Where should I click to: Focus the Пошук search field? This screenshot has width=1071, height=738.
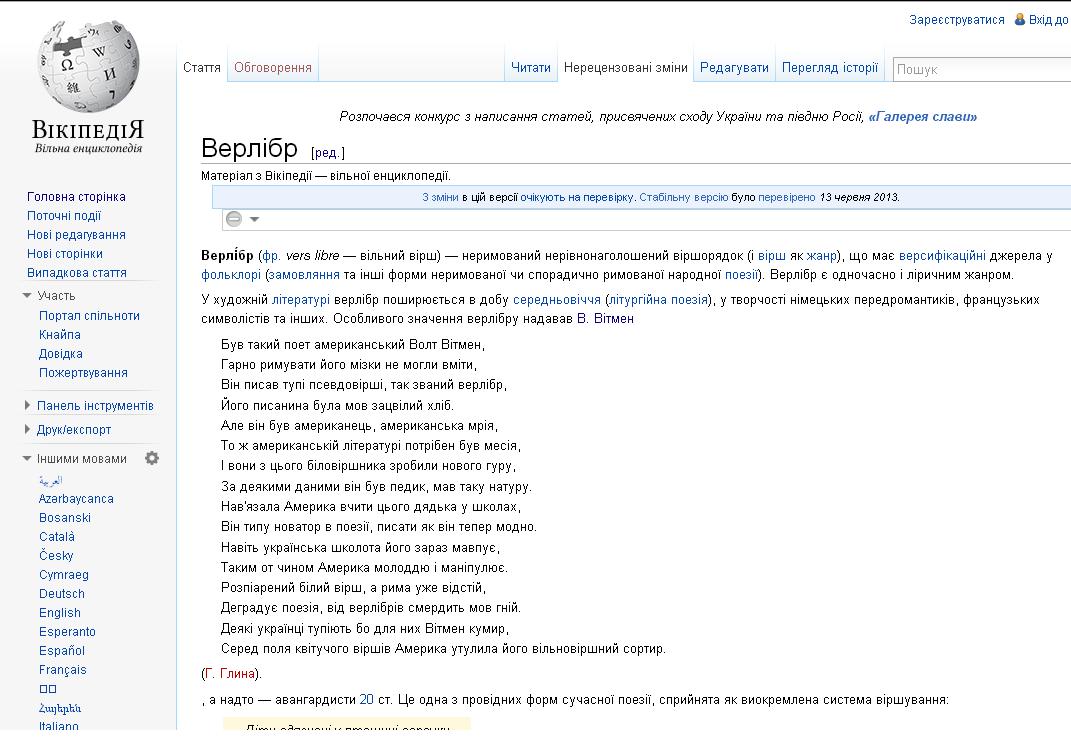pyautogui.click(x=982, y=69)
